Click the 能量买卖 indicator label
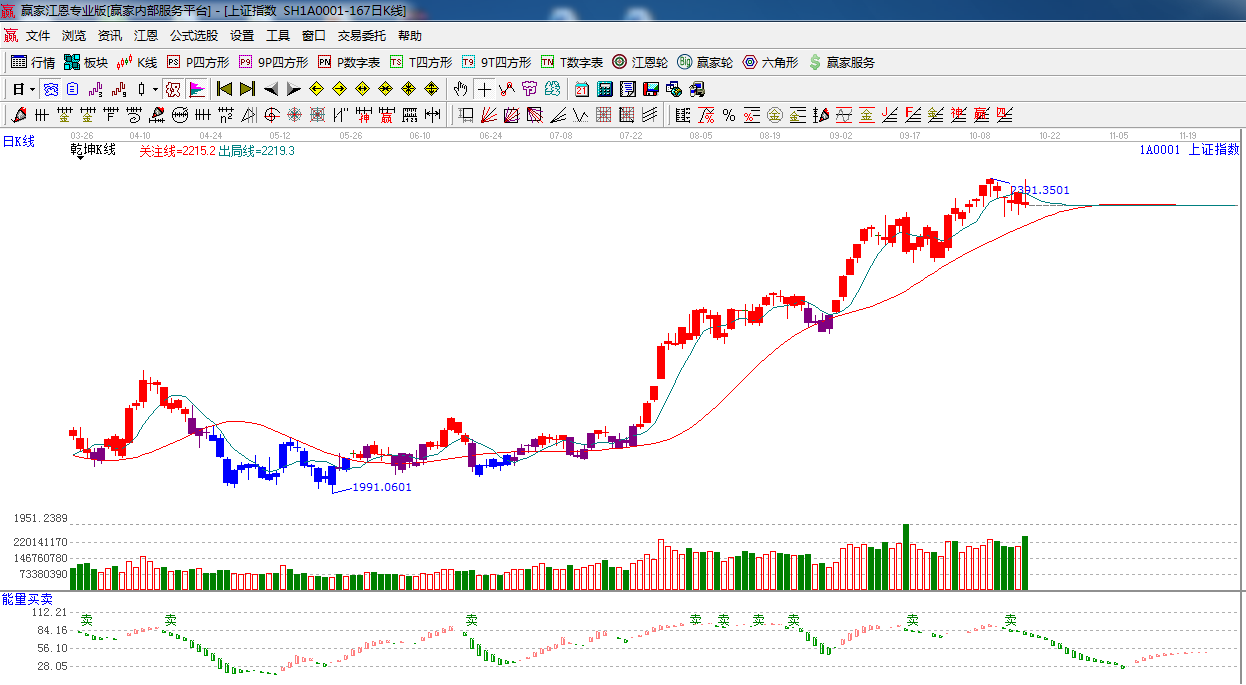This screenshot has height=685, width=1246. [28, 599]
